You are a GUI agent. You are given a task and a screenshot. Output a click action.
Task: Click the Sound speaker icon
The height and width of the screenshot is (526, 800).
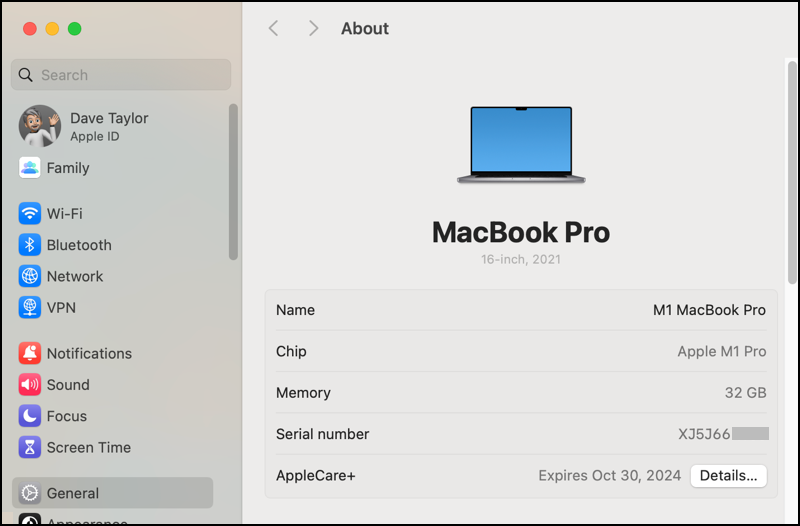pyautogui.click(x=30, y=385)
